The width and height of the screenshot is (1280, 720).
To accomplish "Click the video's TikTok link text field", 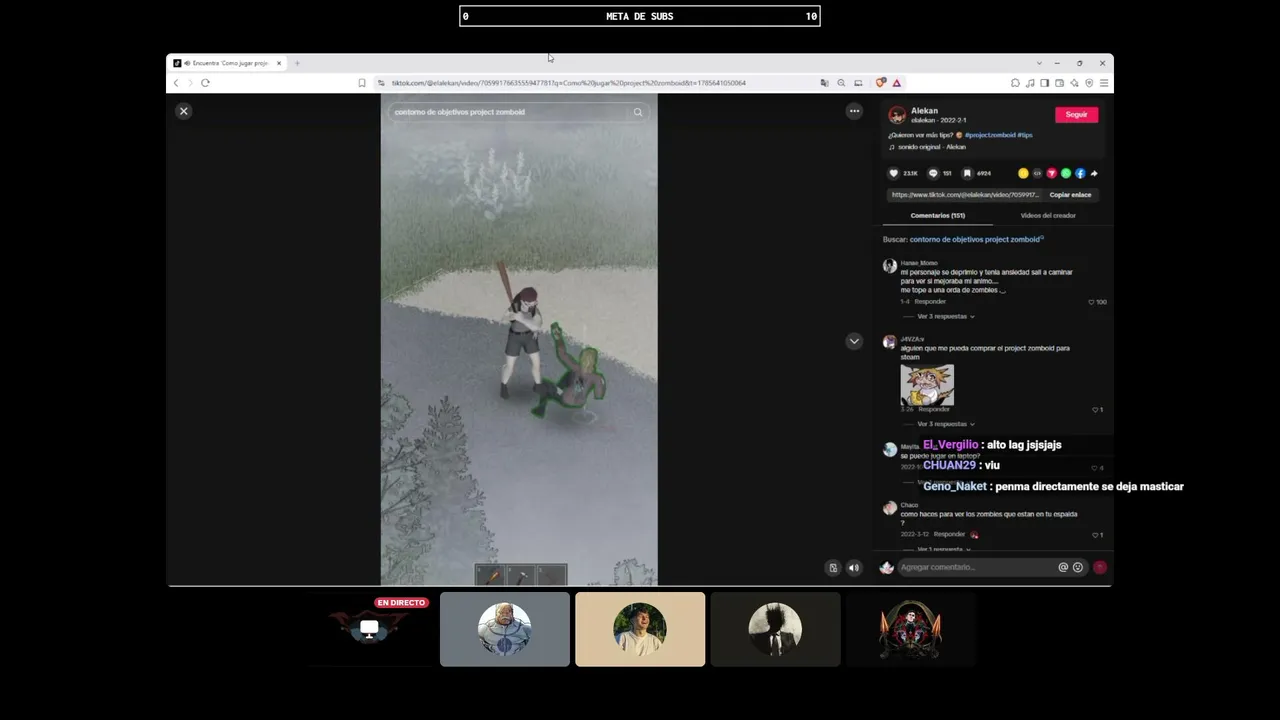I will (965, 195).
